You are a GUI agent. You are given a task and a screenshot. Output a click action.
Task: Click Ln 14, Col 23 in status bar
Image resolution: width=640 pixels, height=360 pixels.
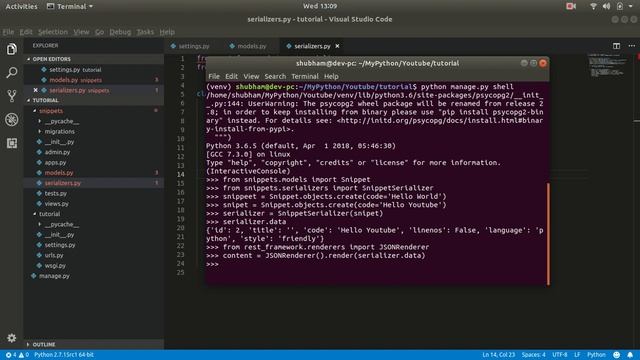pos(498,355)
